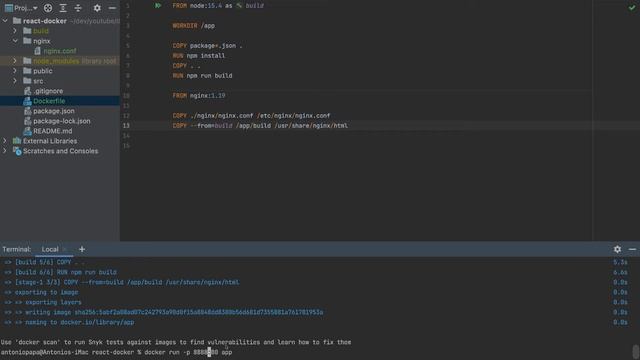Hide the Project tool window
The width and height of the screenshot is (640, 360).
click(112, 8)
